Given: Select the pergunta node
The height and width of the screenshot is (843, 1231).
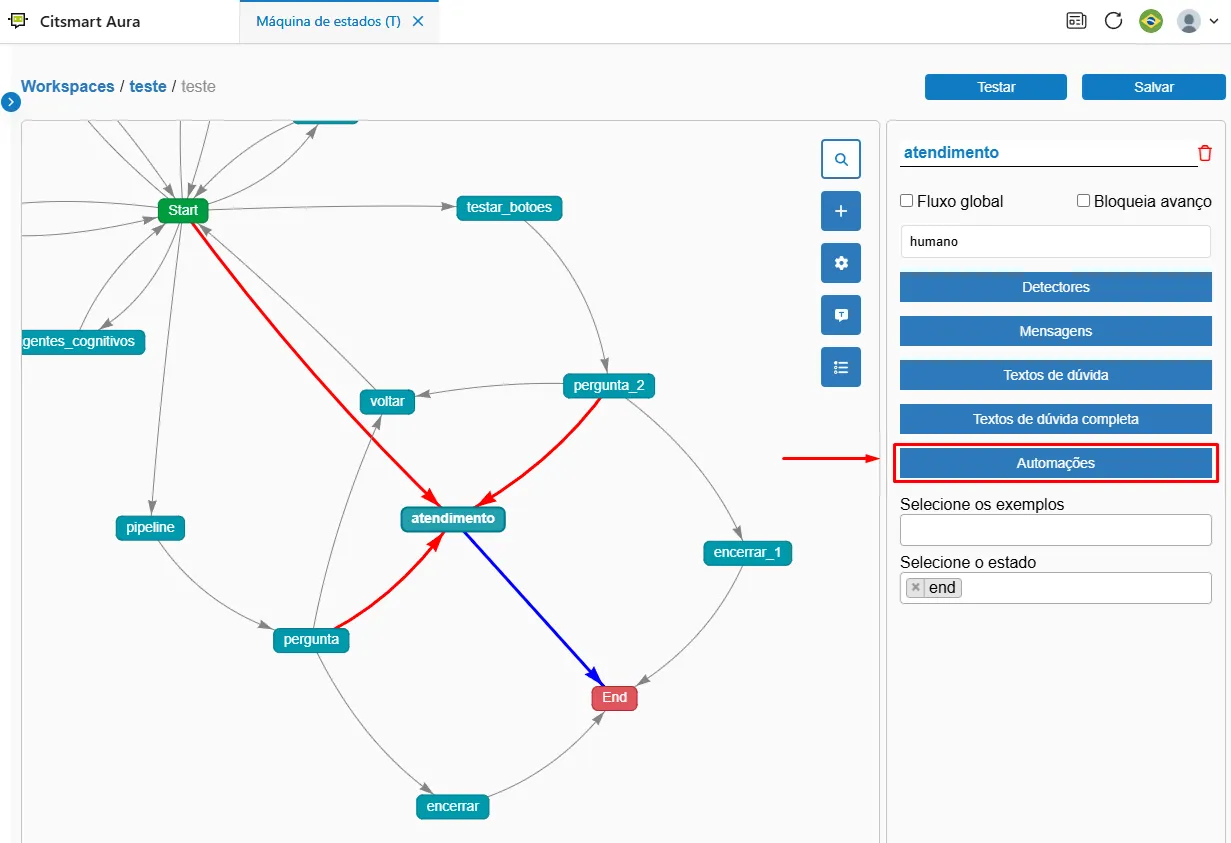Looking at the screenshot, I should (311, 640).
